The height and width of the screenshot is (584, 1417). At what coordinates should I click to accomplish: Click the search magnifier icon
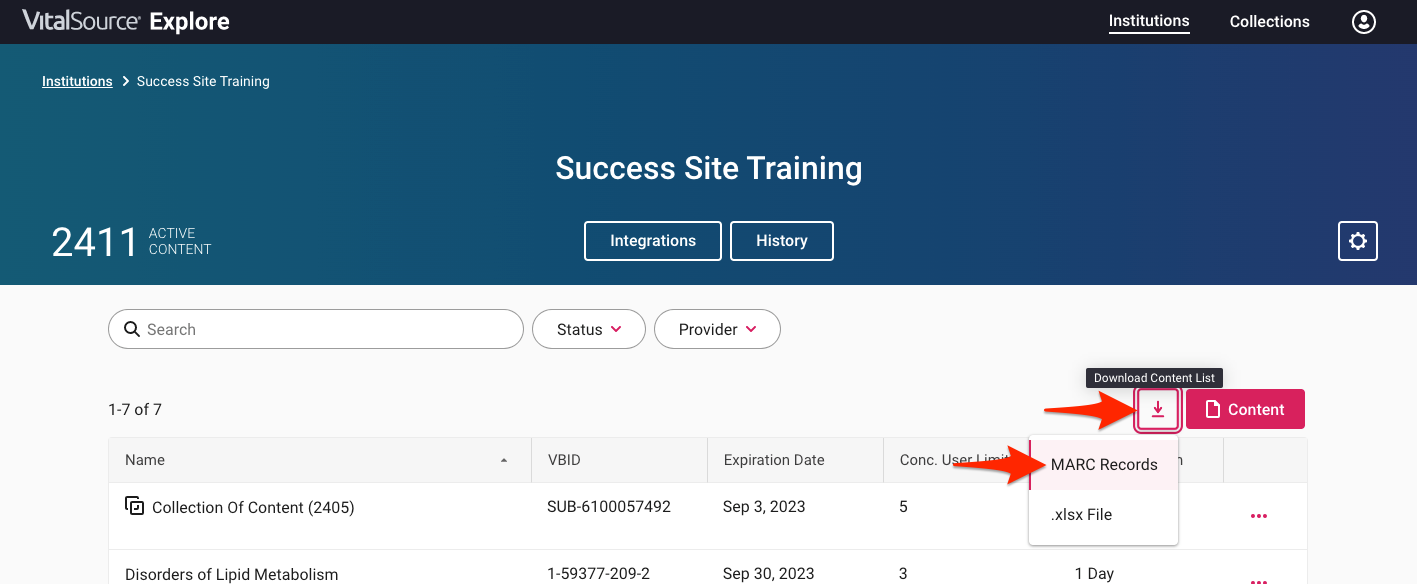point(132,328)
